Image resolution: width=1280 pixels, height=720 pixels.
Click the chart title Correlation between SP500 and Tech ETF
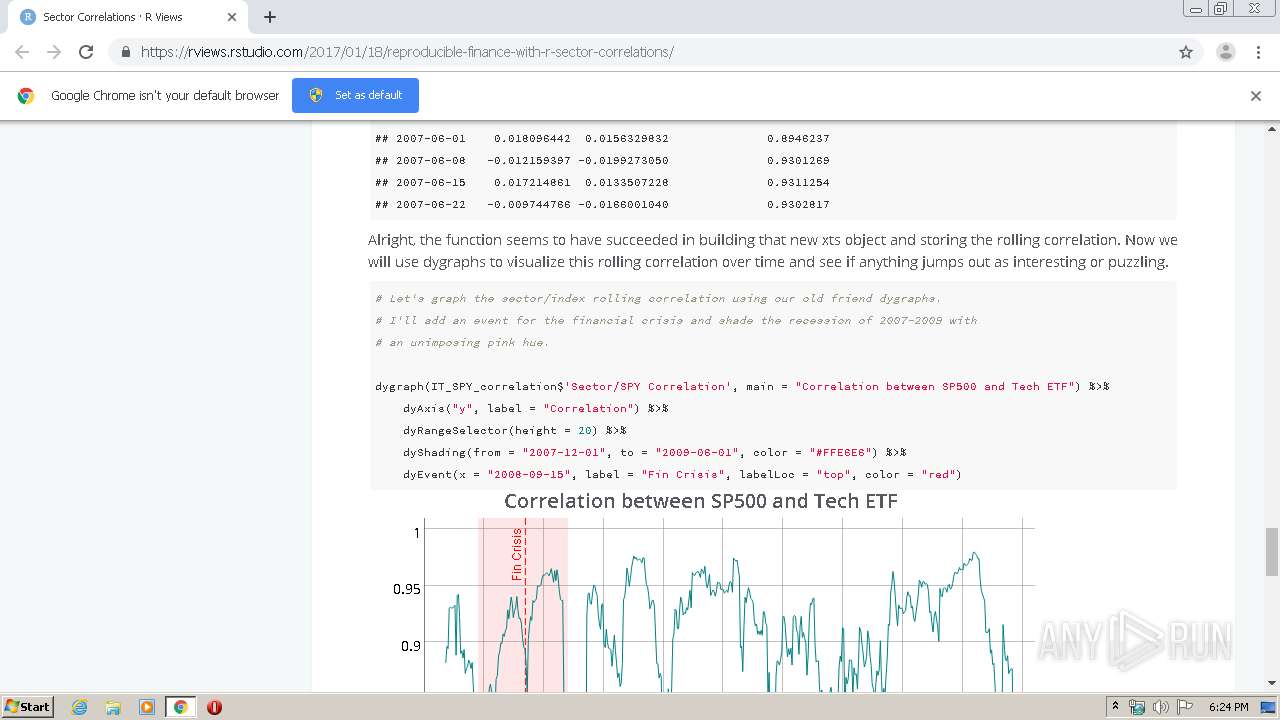(x=700, y=501)
